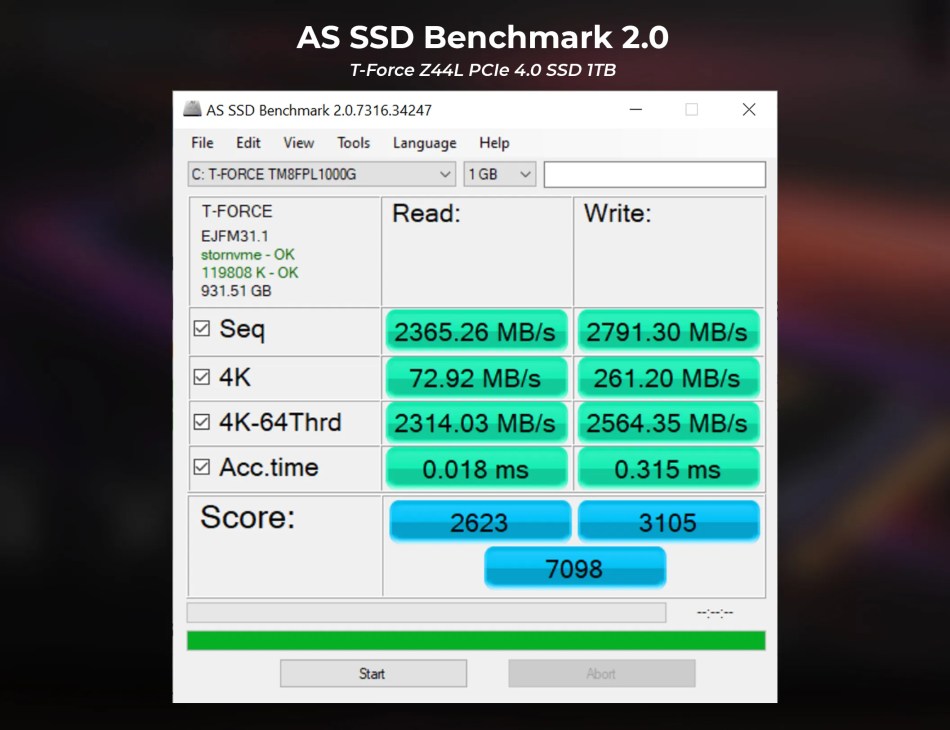
Task: Click the empty text field next to size dropdown
Action: pos(655,174)
